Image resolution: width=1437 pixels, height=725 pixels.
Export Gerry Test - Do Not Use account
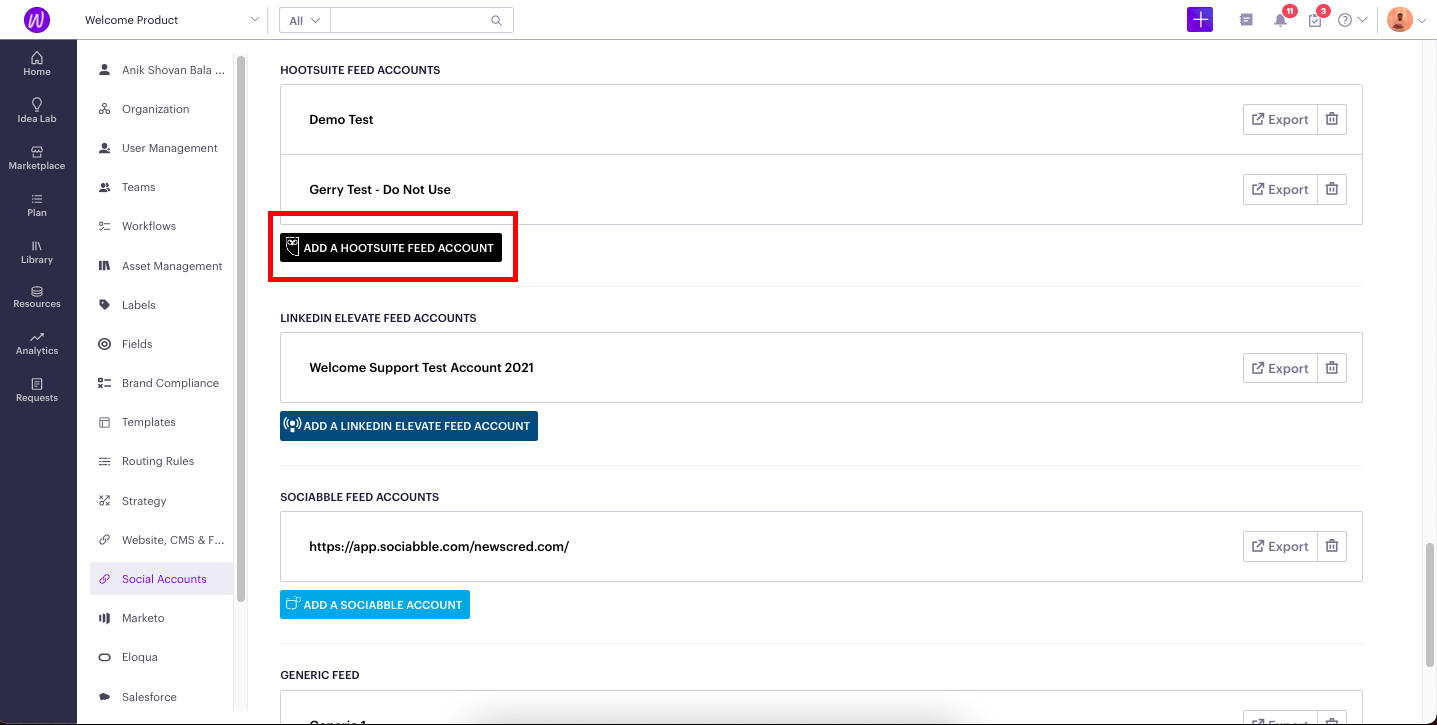click(x=1280, y=189)
